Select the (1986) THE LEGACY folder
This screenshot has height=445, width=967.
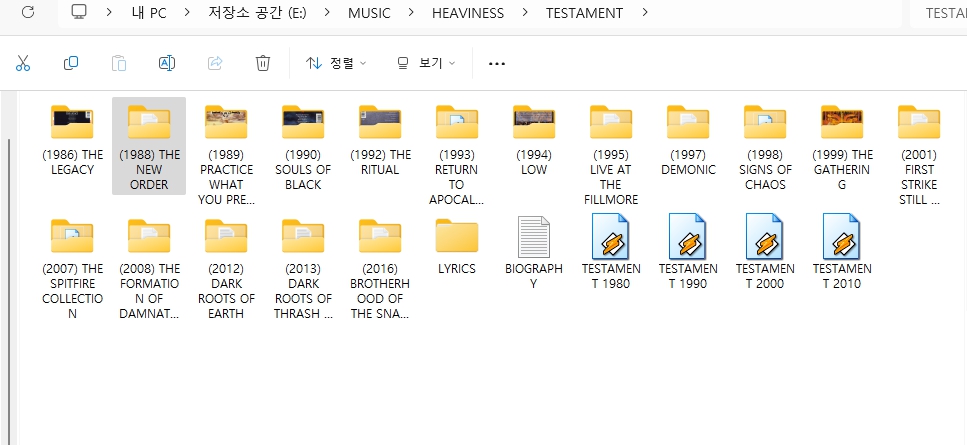click(x=72, y=139)
